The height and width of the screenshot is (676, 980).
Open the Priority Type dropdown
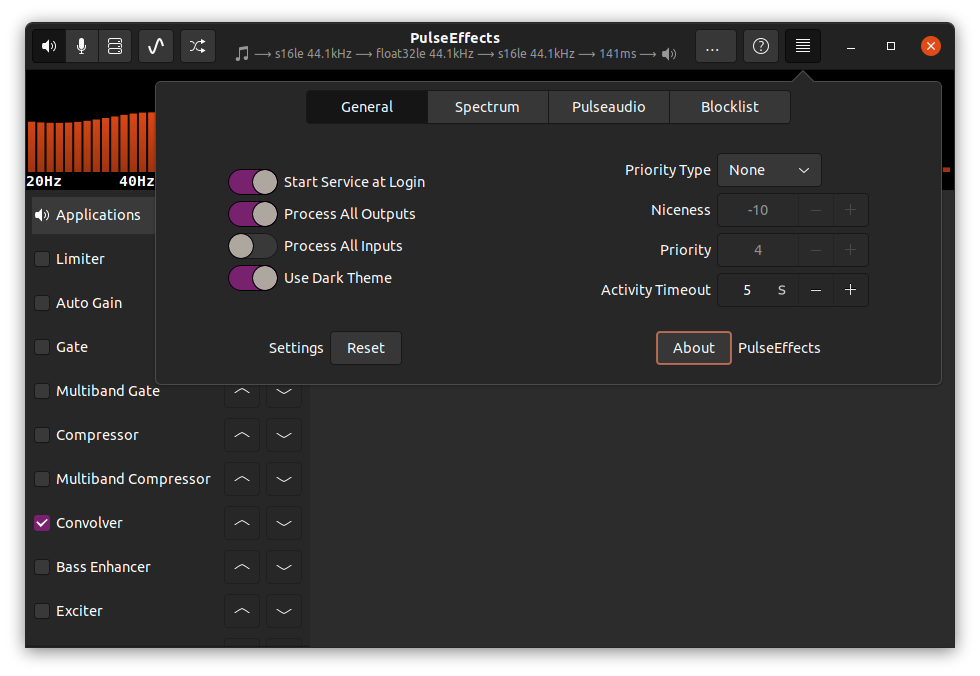[x=769, y=170]
